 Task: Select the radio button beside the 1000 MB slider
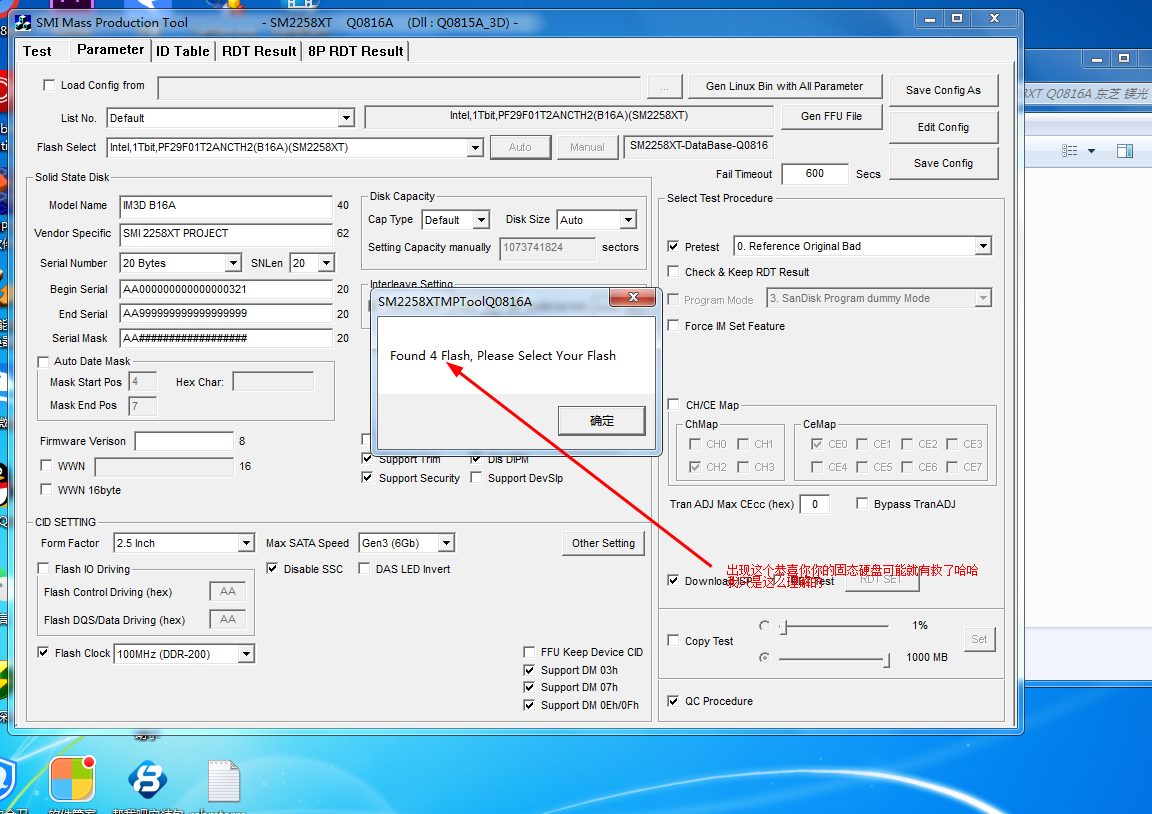tap(764, 657)
